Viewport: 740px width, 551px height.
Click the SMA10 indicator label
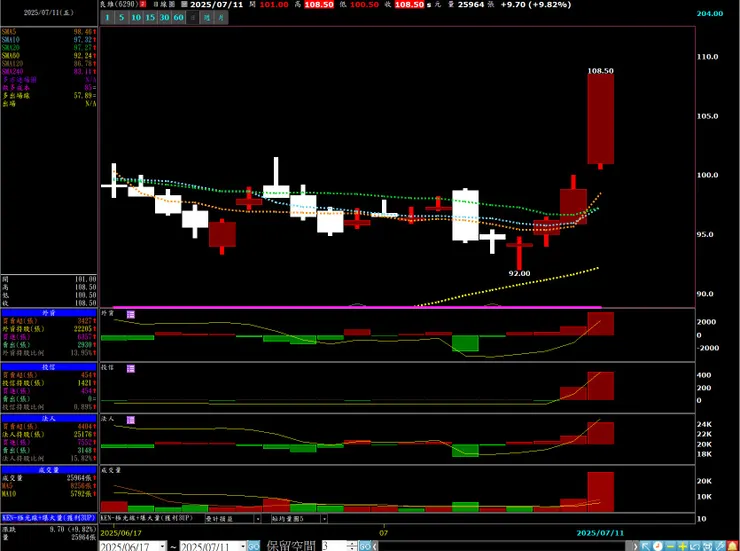tap(10, 40)
